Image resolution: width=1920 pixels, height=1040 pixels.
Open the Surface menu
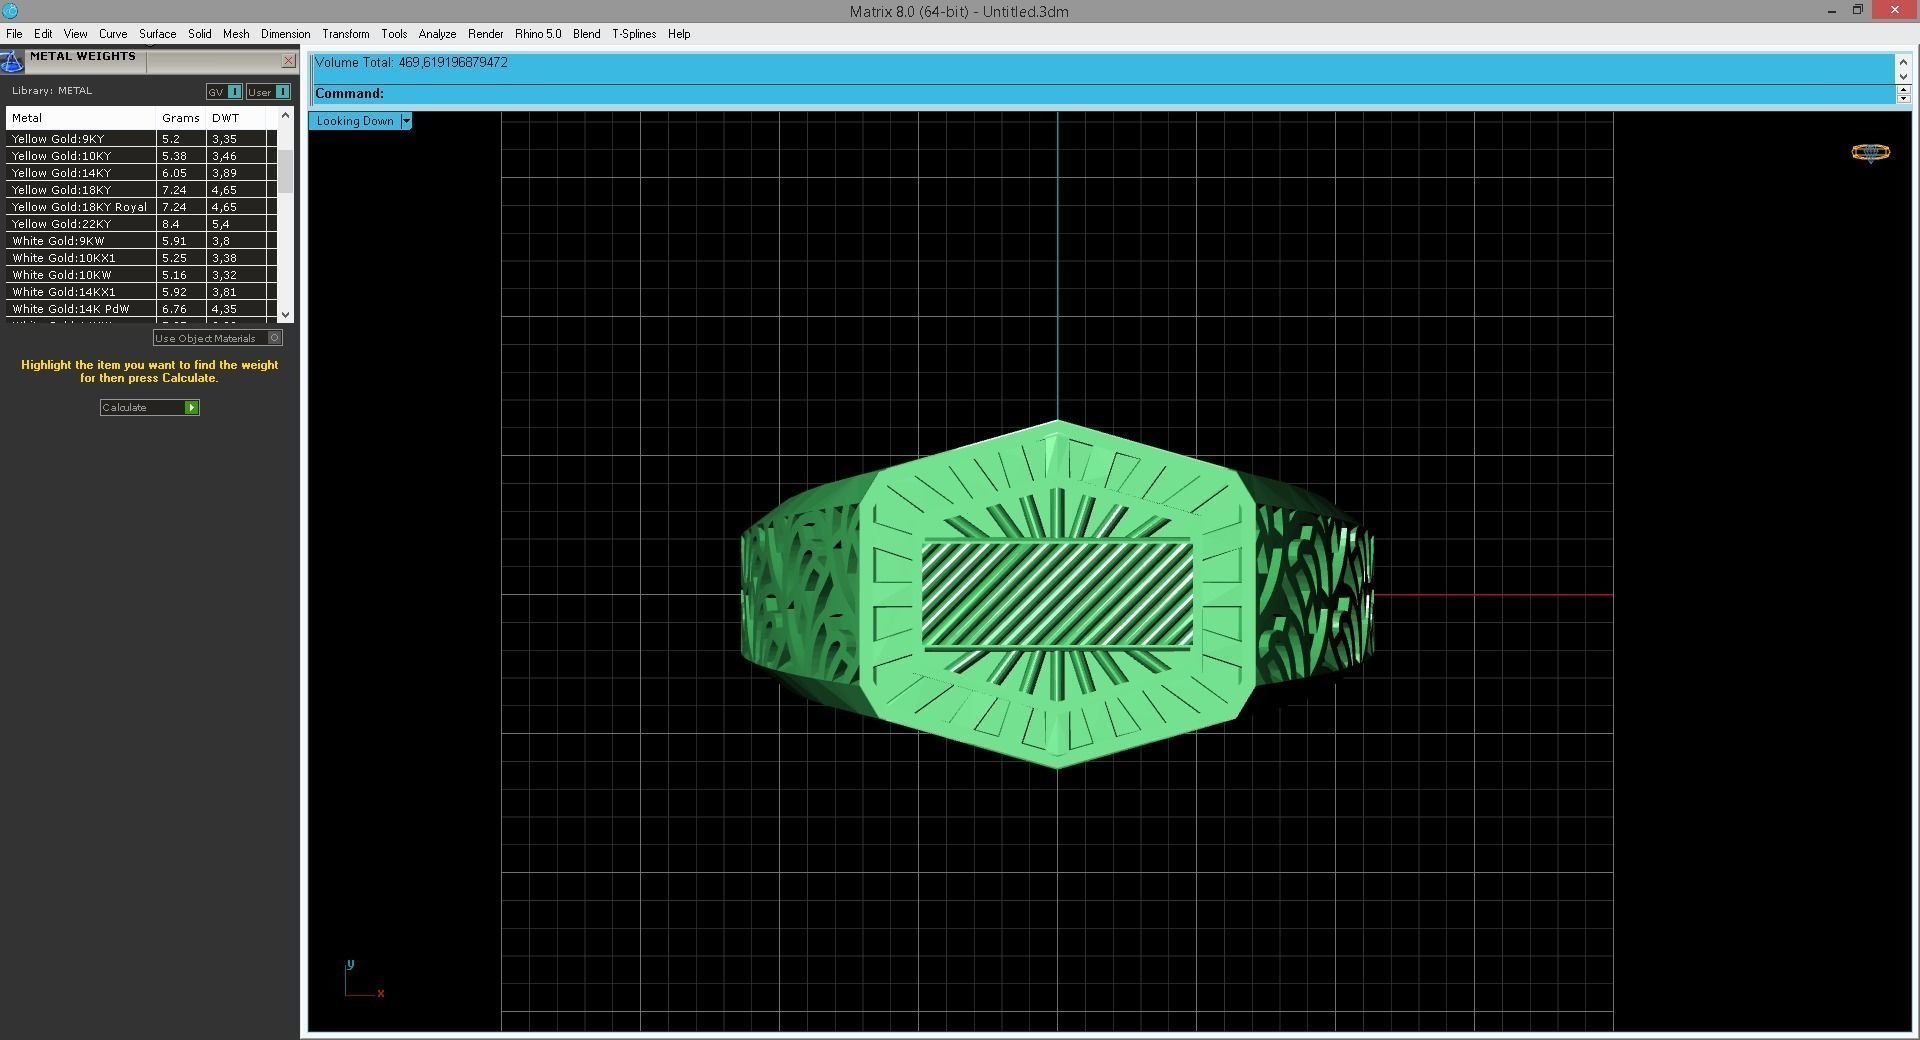157,34
